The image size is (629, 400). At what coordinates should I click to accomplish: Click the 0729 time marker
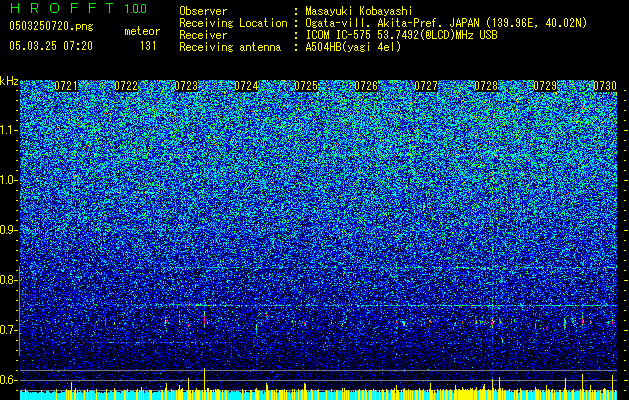(546, 86)
